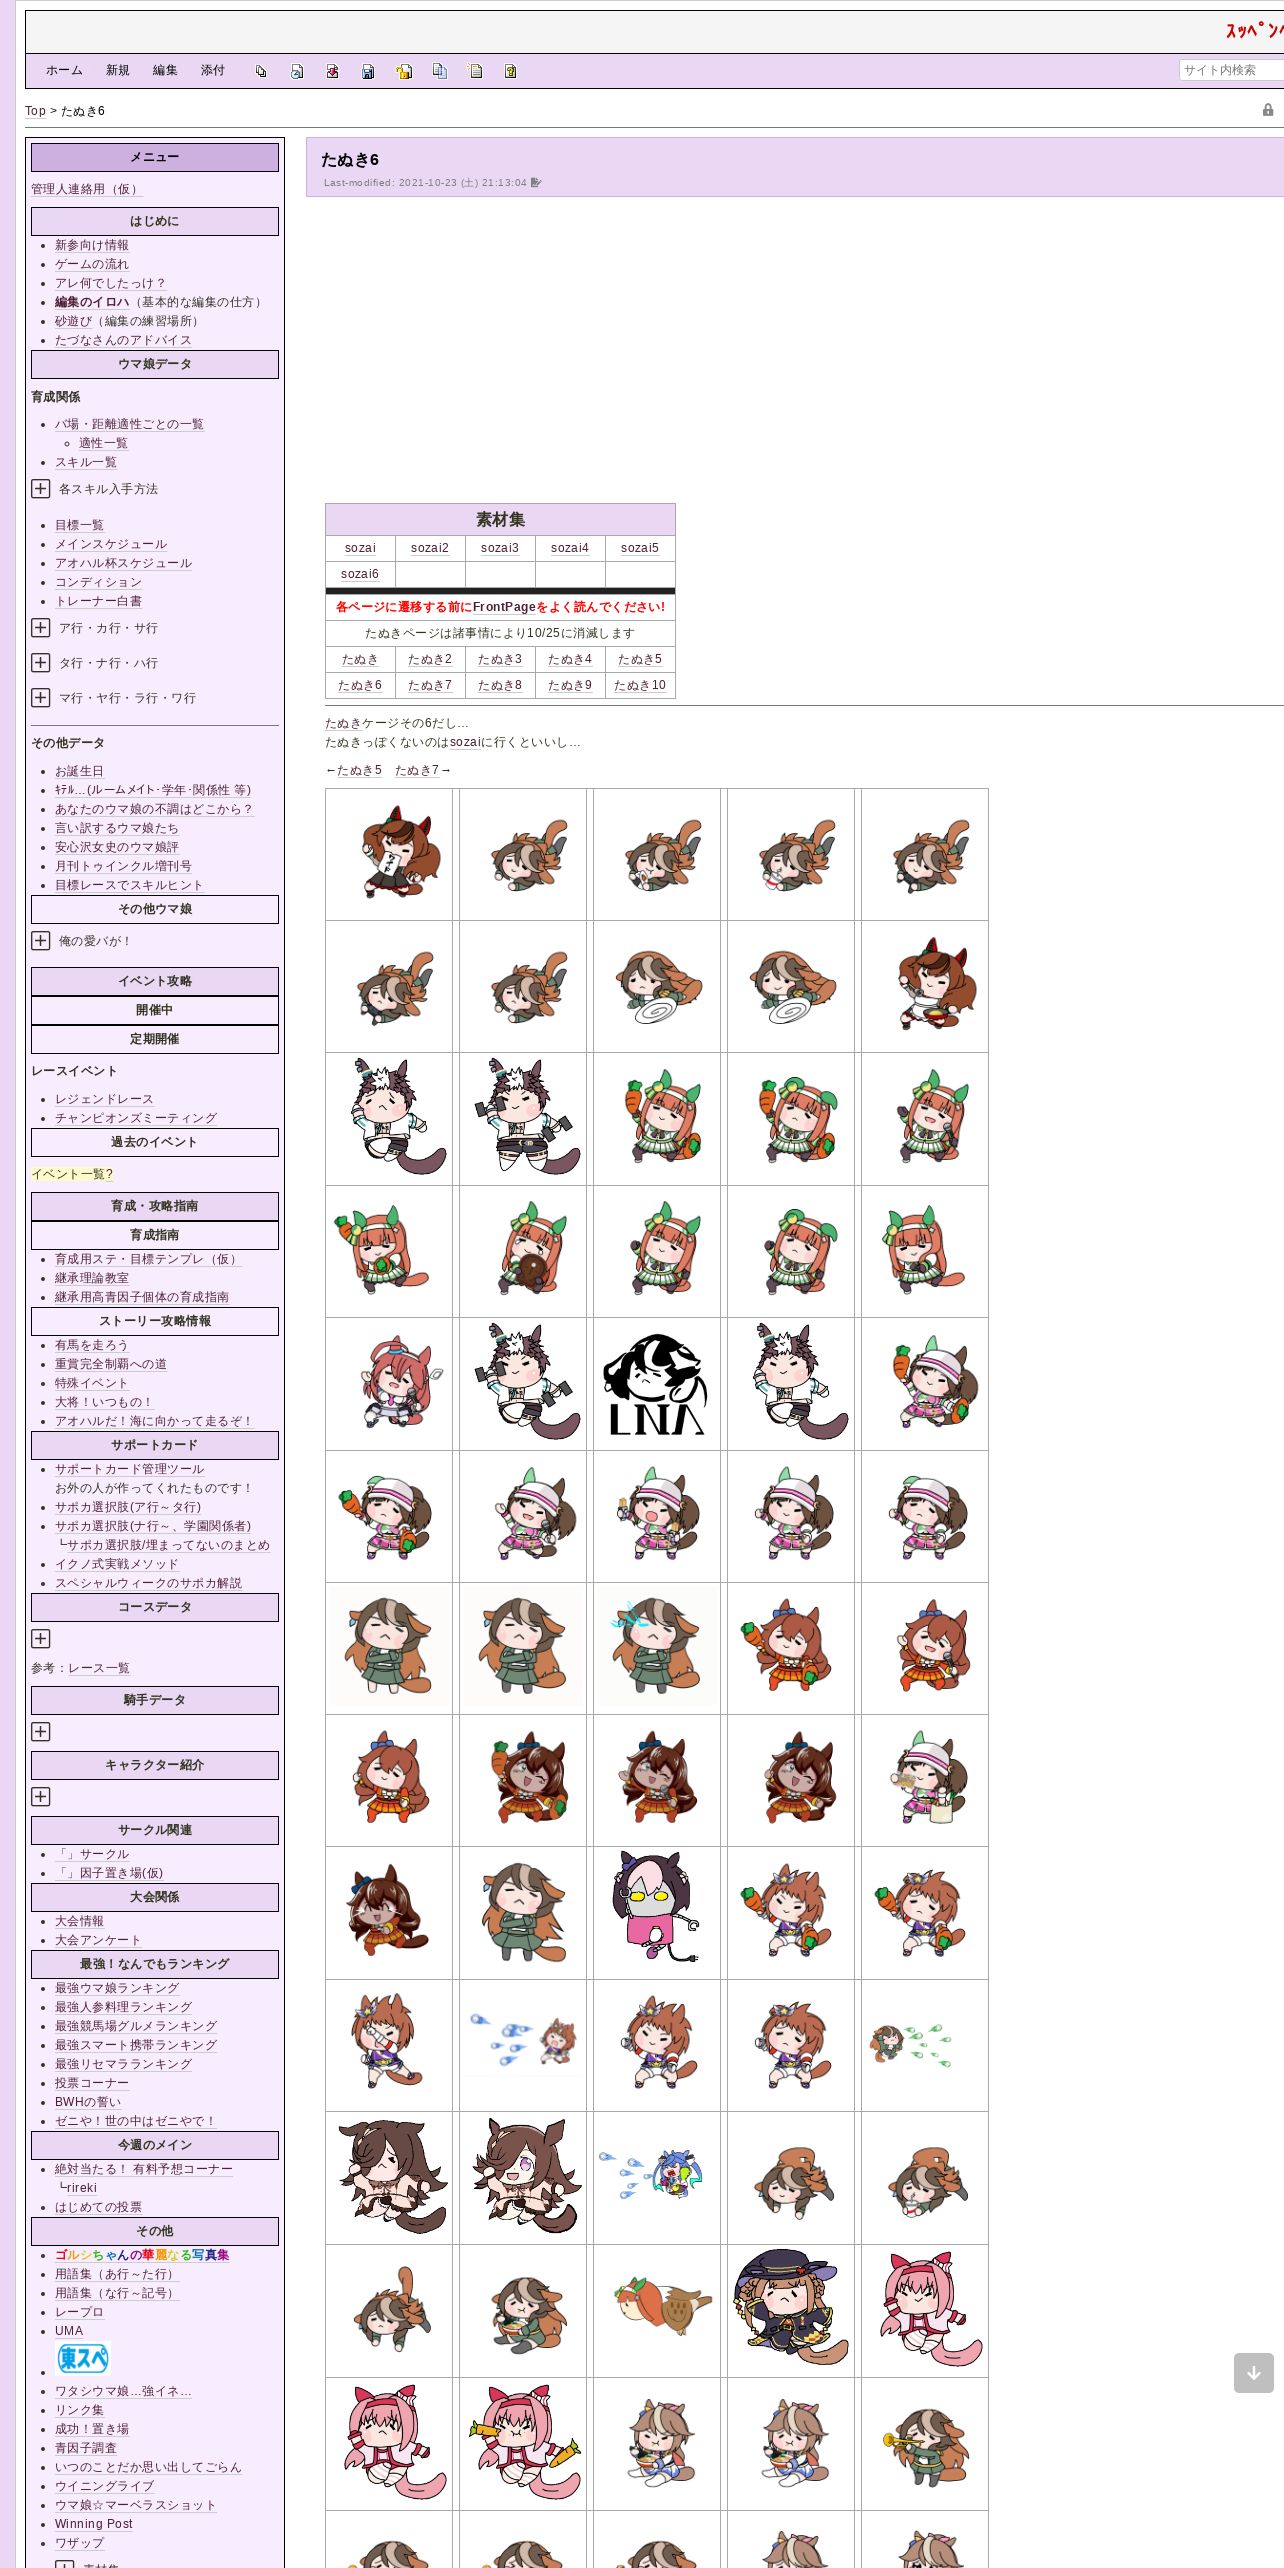Screen dimensions: 1284x2568
Task: Open the 有馬を走ろう link
Action: [92, 1345]
